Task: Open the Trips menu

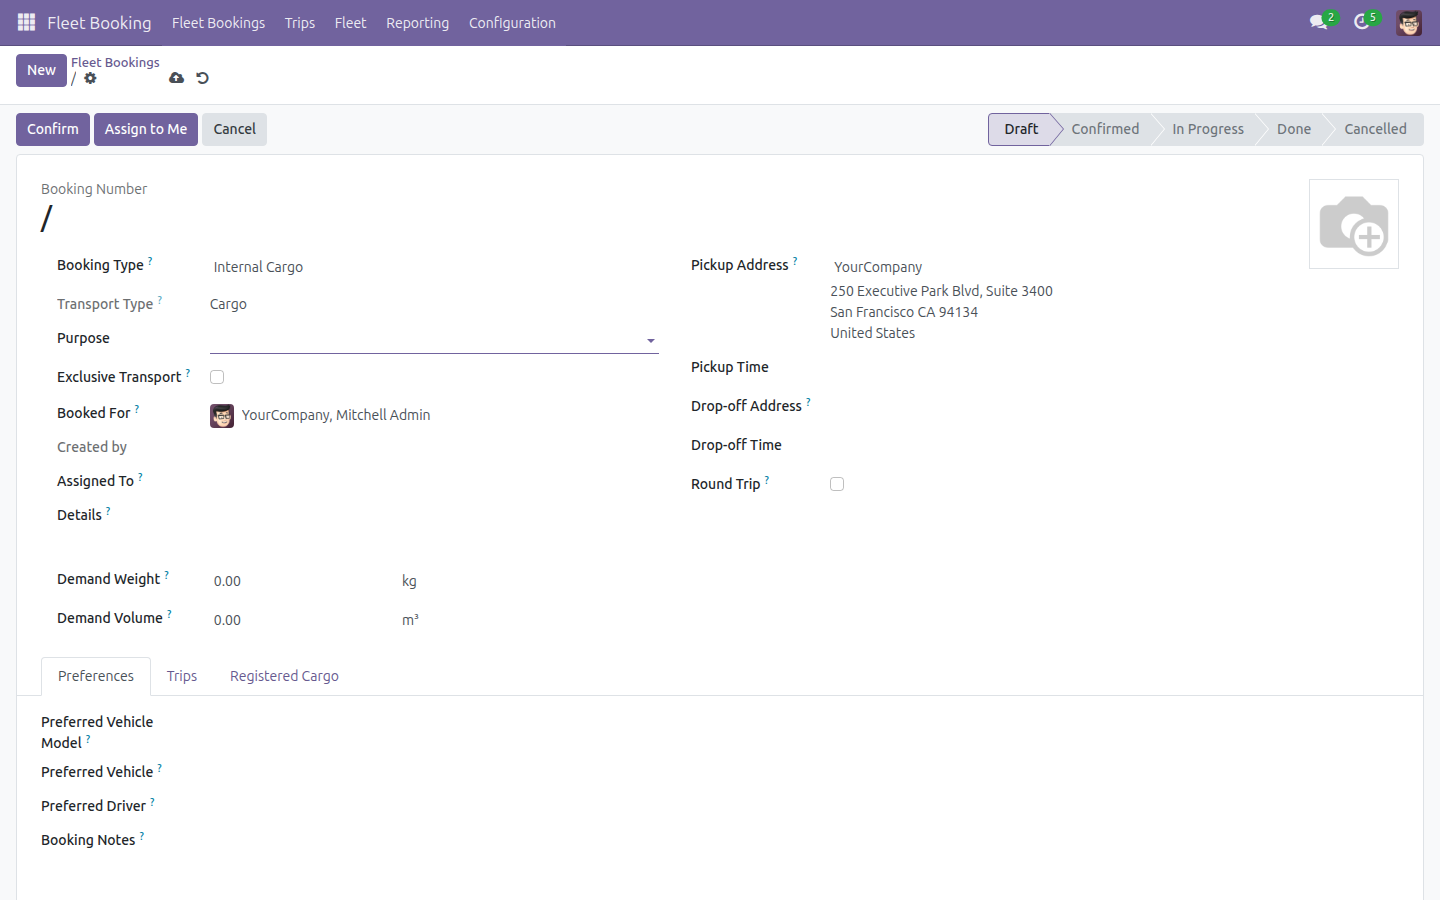Action: (299, 22)
